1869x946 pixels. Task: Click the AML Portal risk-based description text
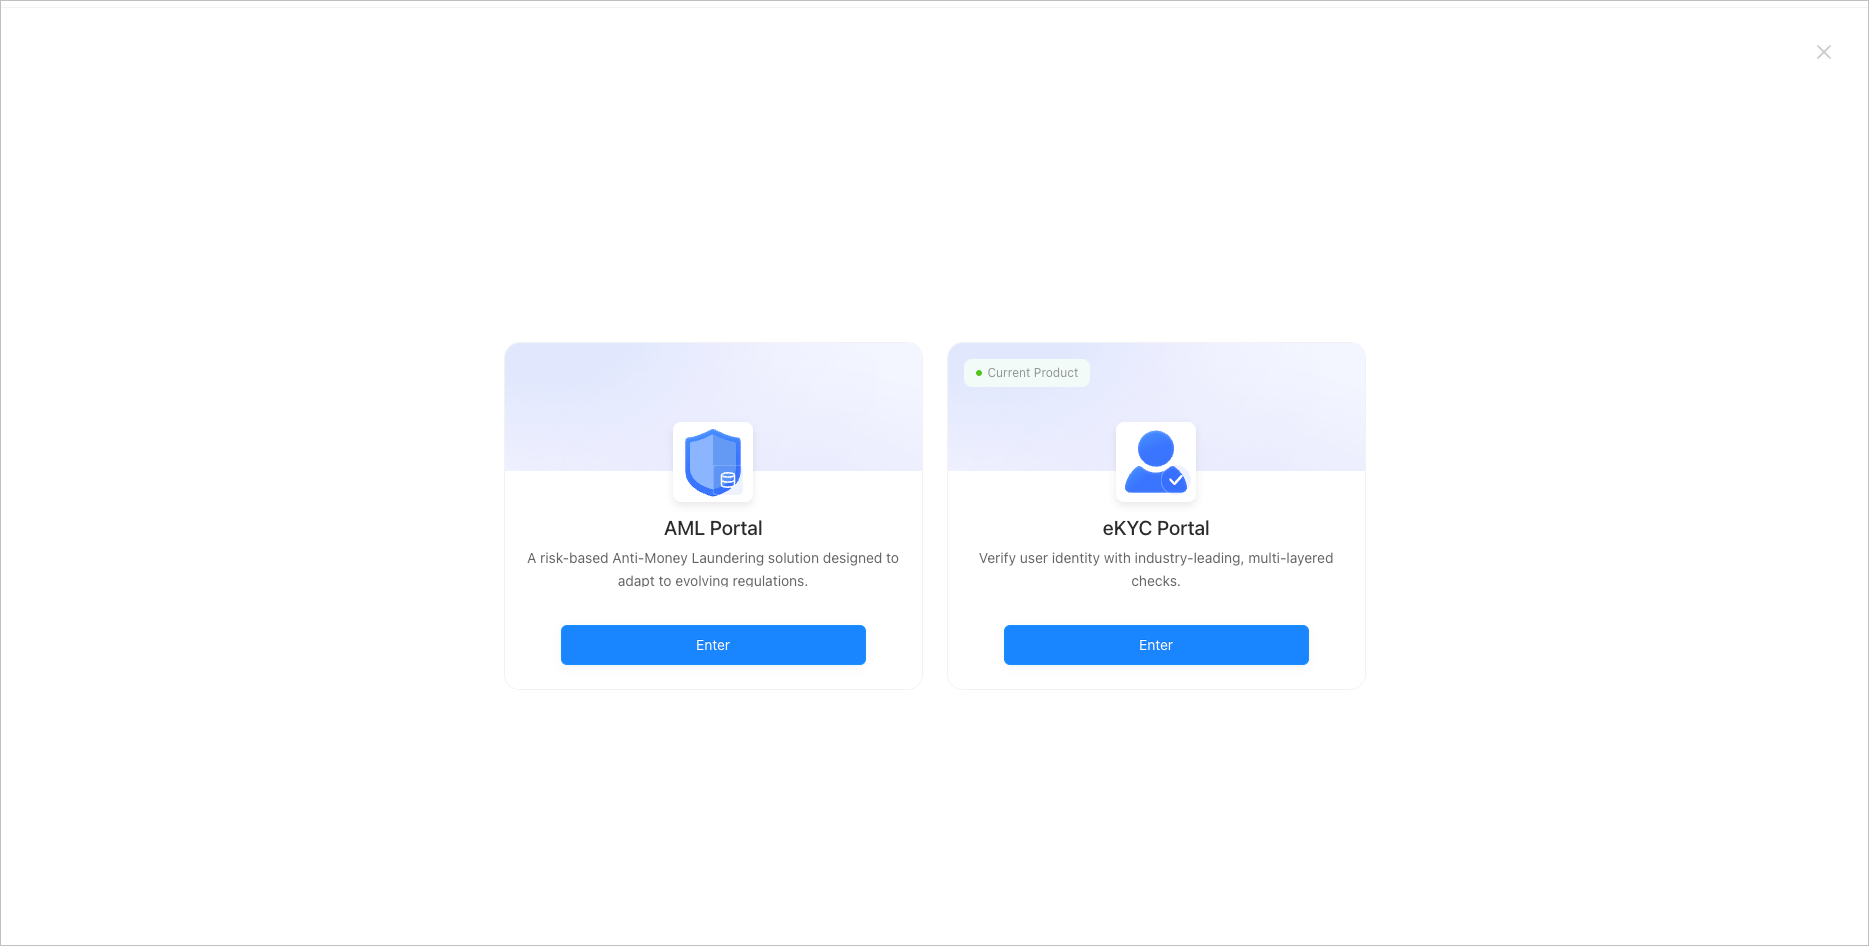point(713,569)
